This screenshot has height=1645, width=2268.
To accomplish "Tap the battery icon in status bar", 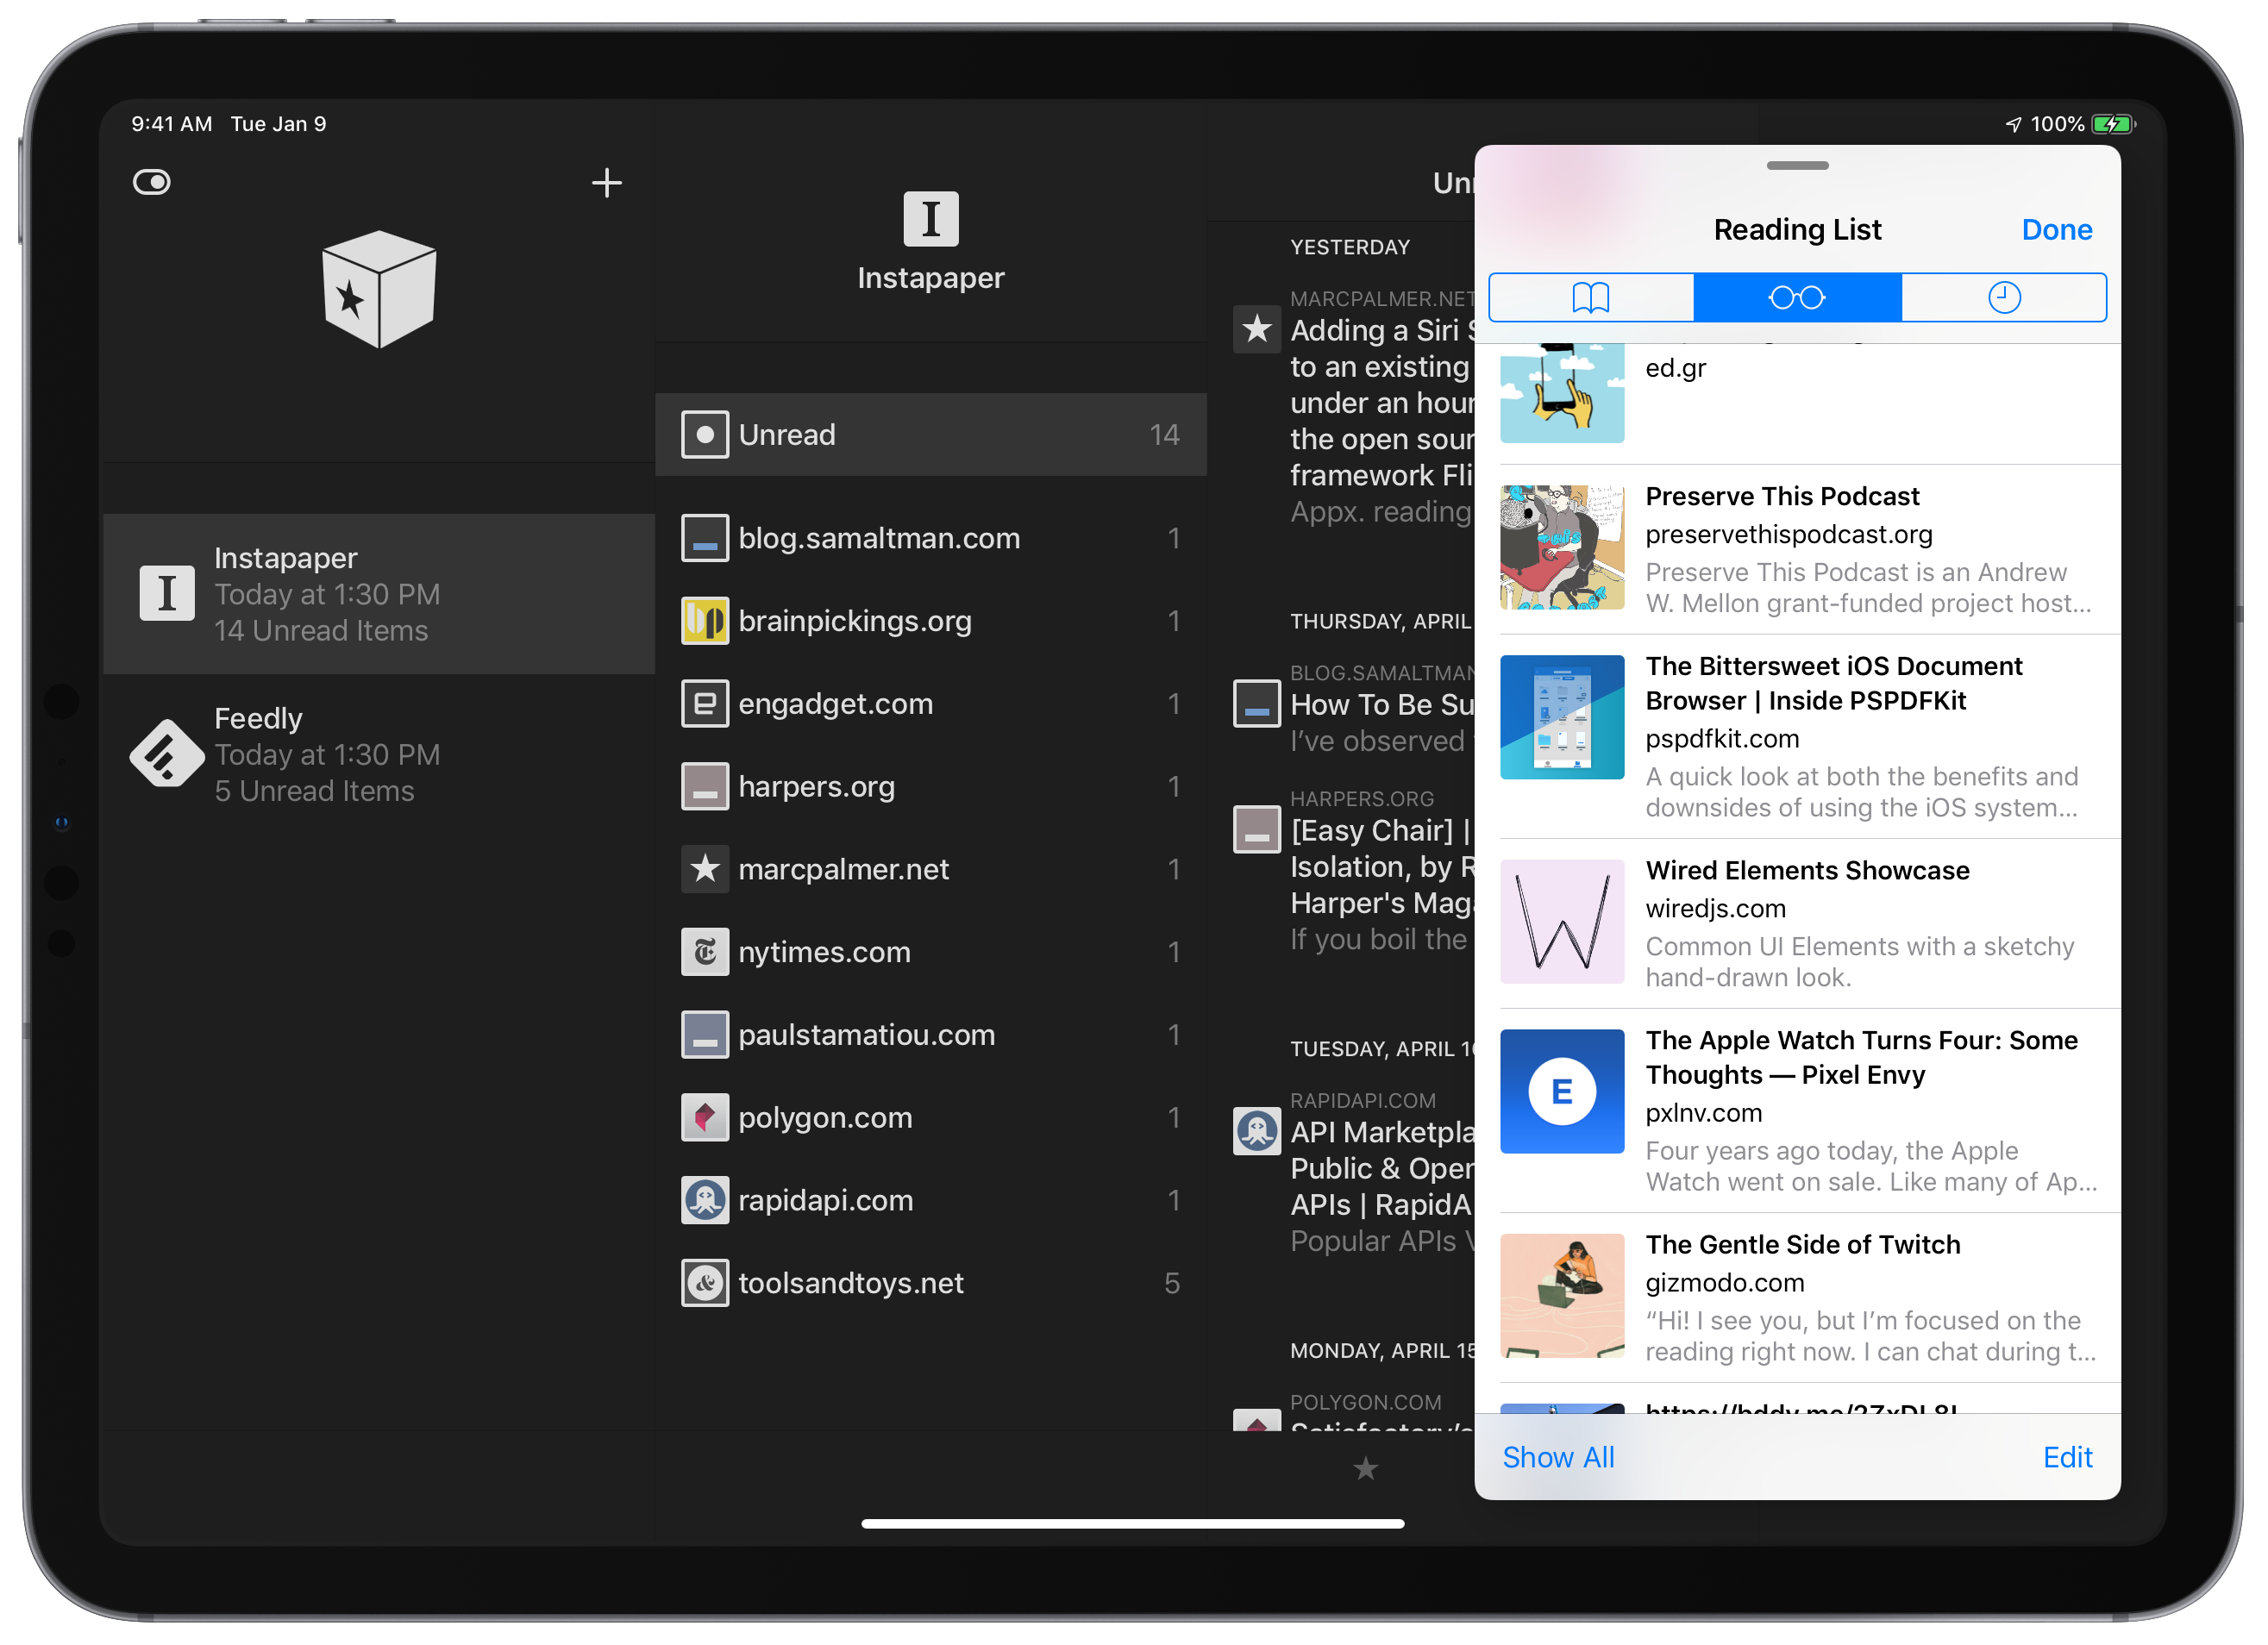I will pos(2114,124).
